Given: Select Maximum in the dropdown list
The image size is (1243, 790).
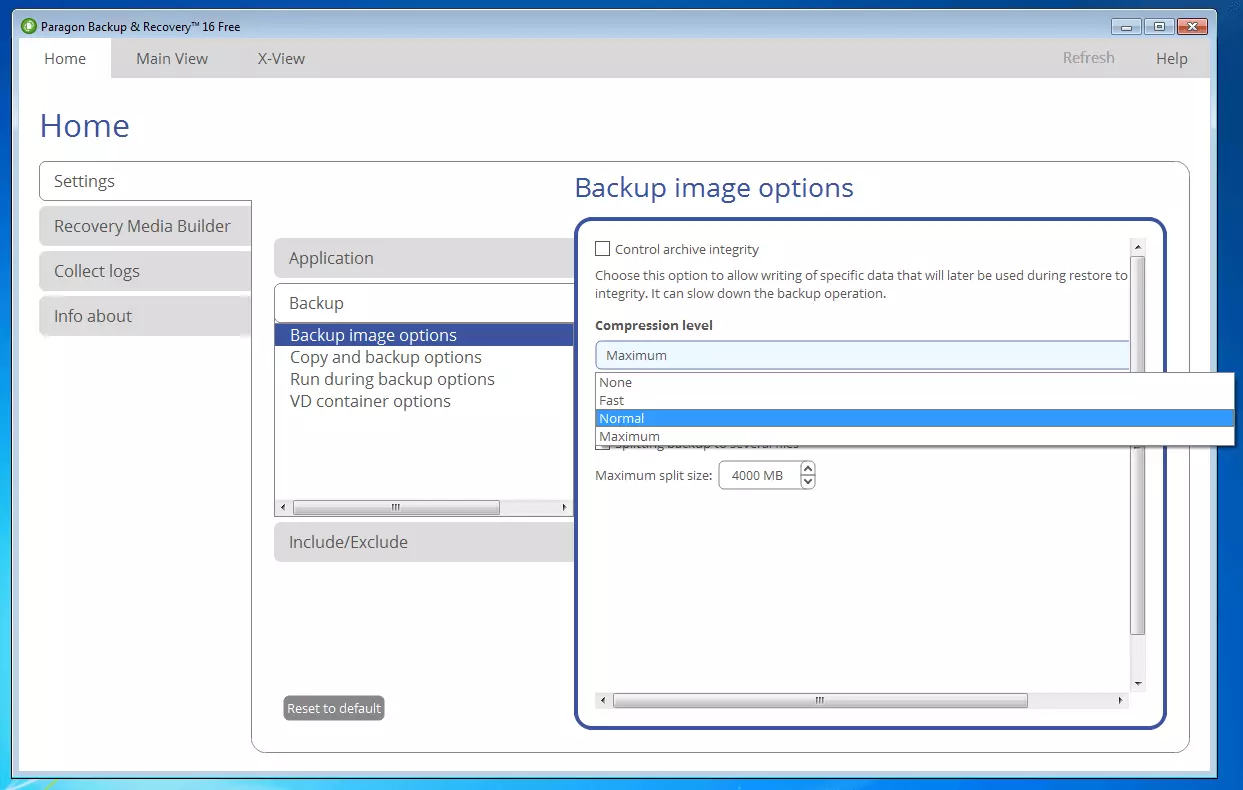Looking at the screenshot, I should [x=630, y=437].
